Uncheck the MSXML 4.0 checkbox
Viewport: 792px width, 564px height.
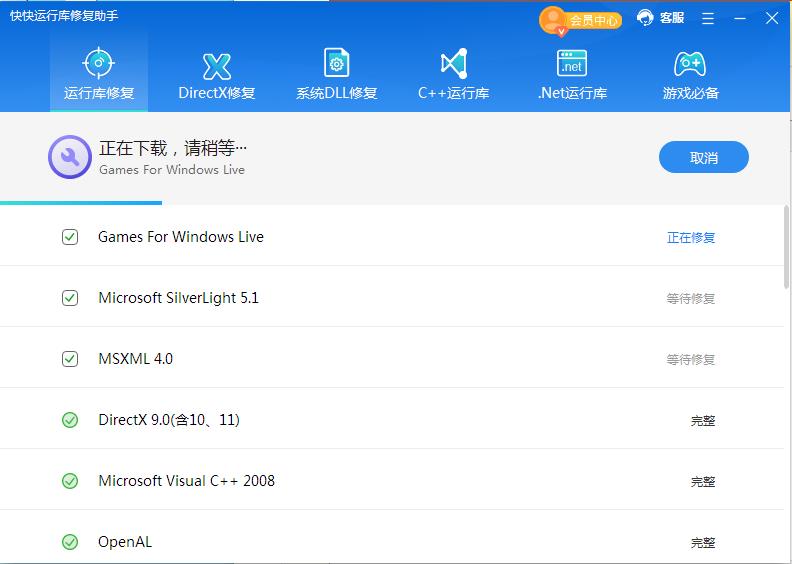pos(70,359)
